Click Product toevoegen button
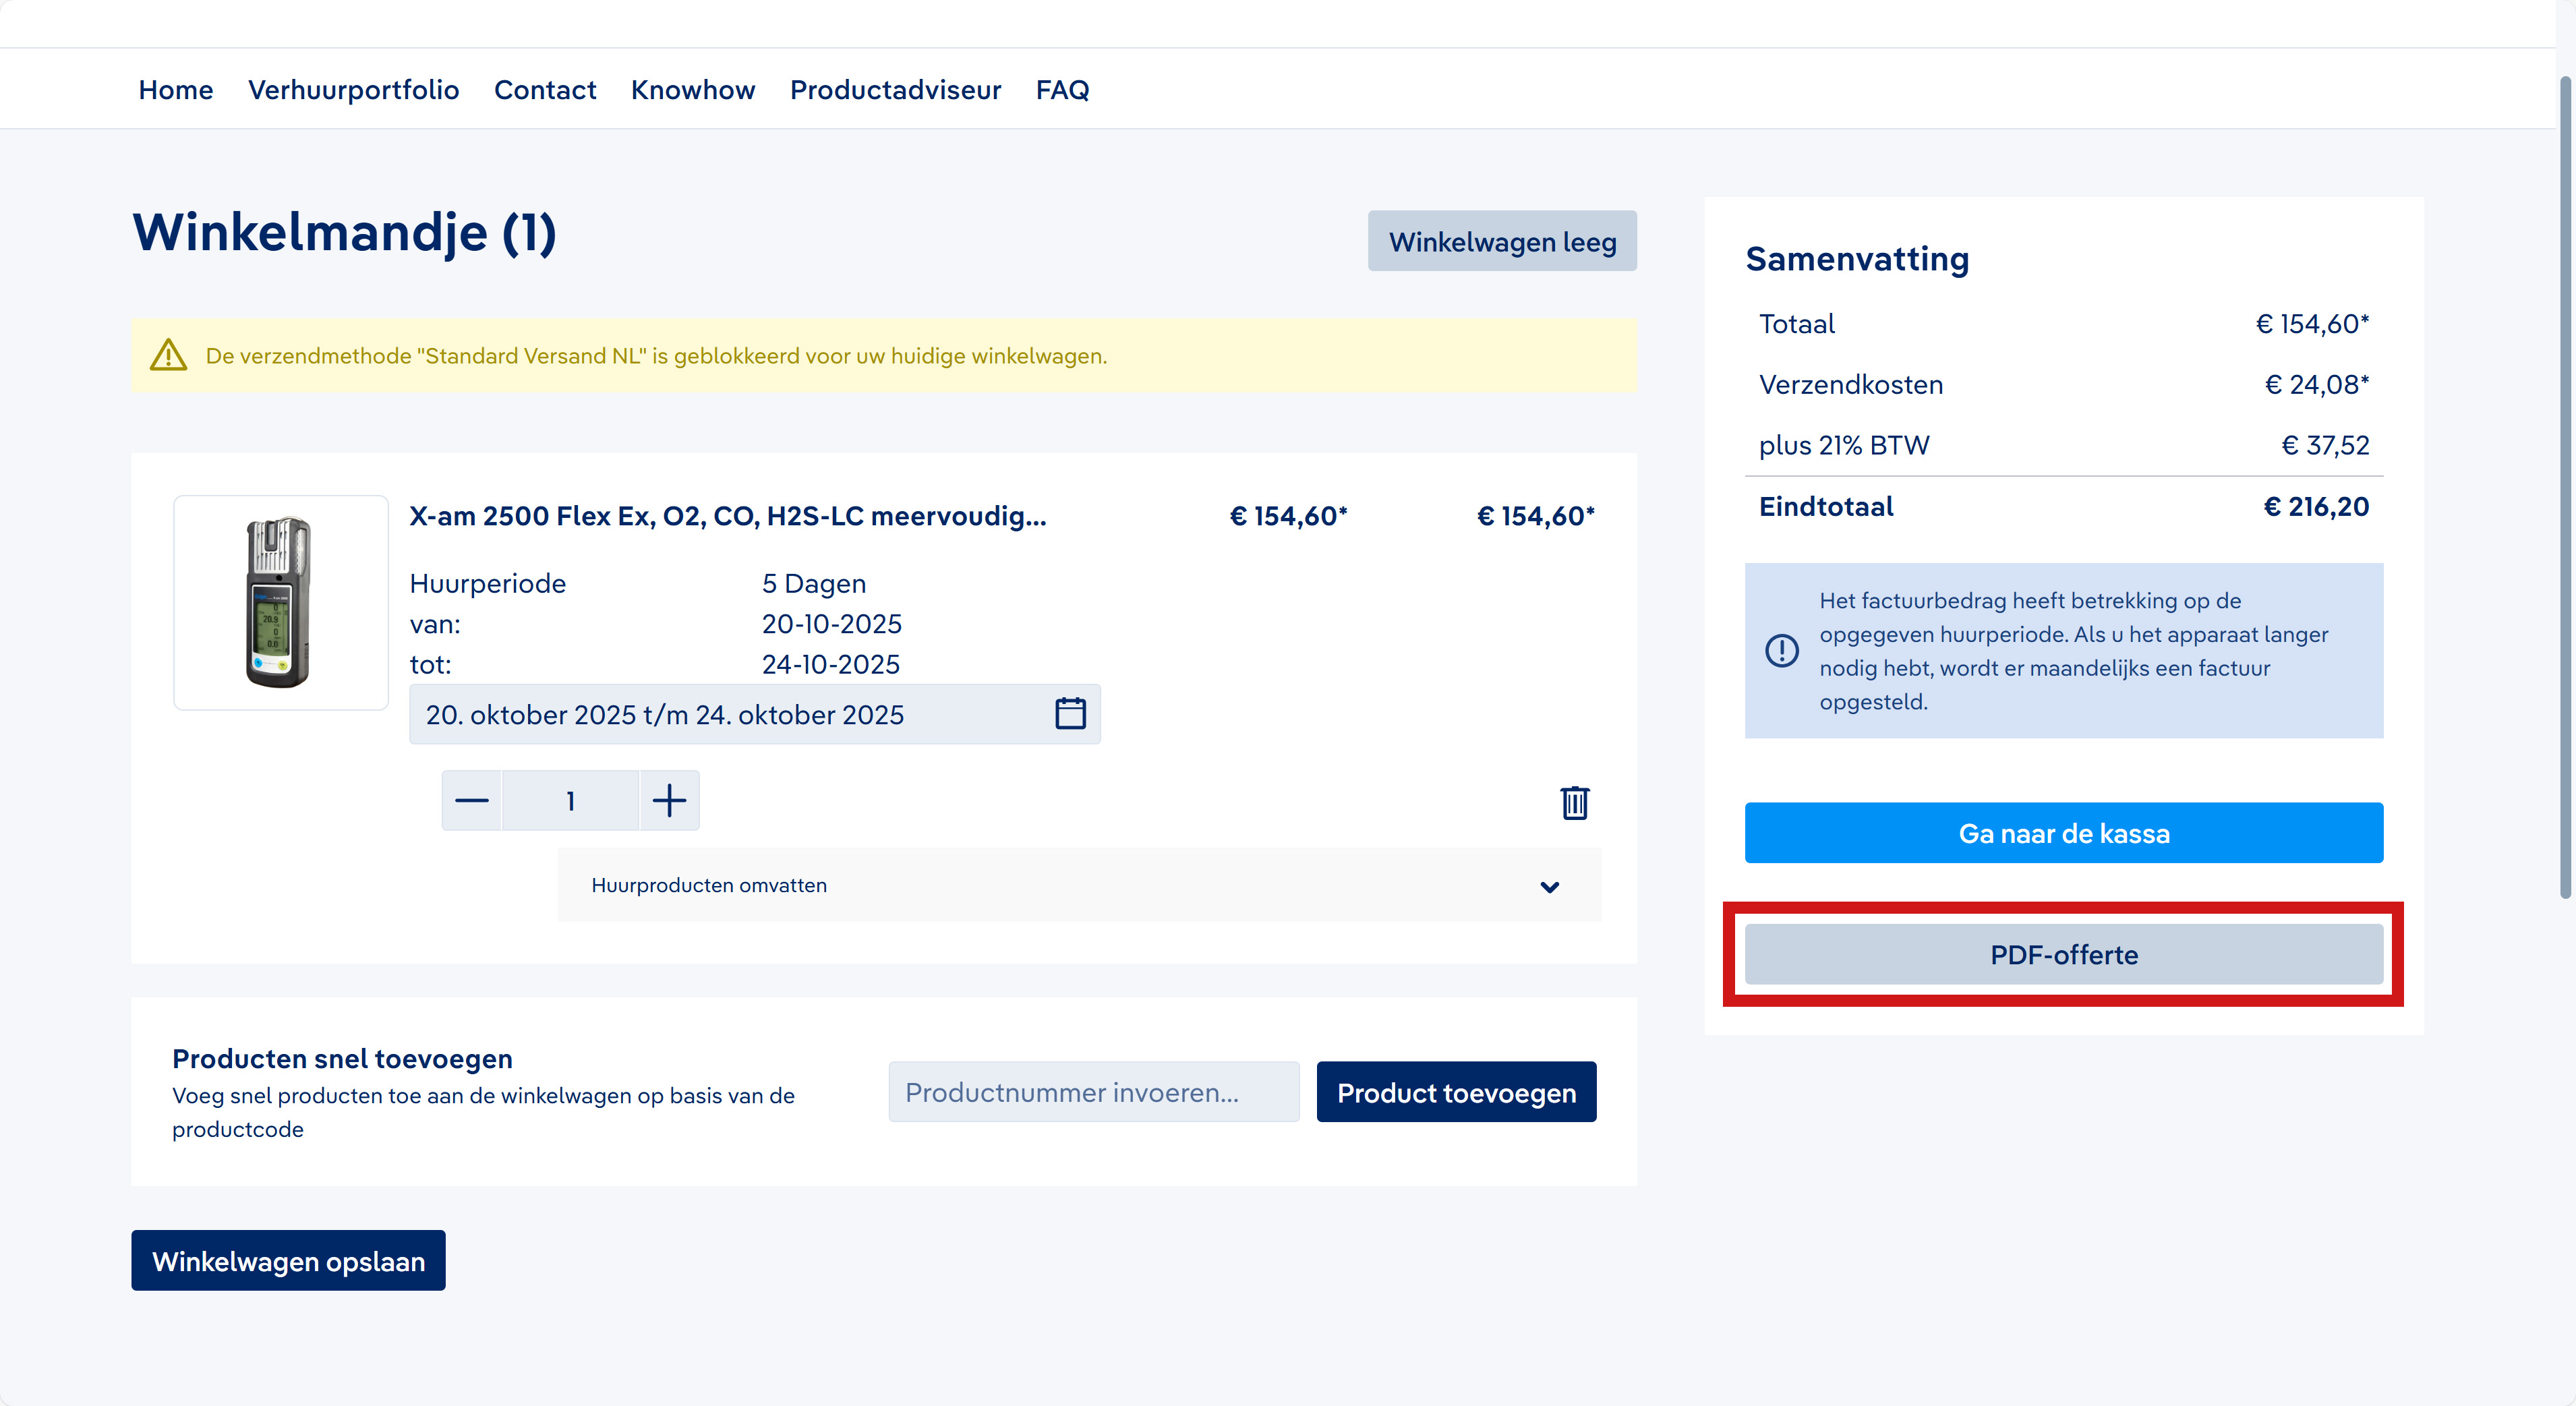Viewport: 2576px width, 1406px height. click(x=1455, y=1092)
